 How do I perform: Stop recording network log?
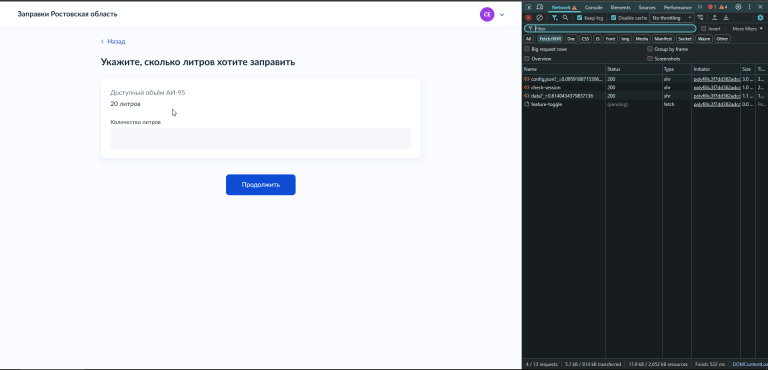point(528,18)
